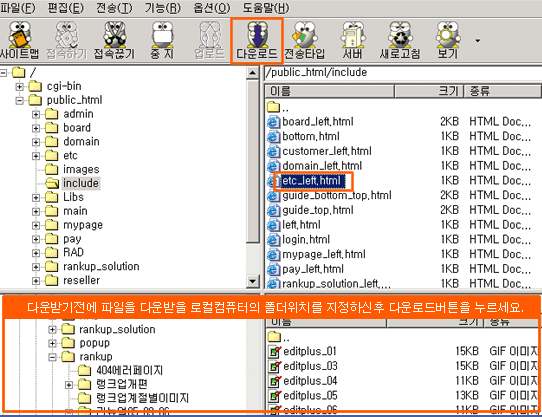Click the remote tree scrollbar down arrow
Image resolution: width=542 pixels, height=417 pixels.
coord(253,281)
